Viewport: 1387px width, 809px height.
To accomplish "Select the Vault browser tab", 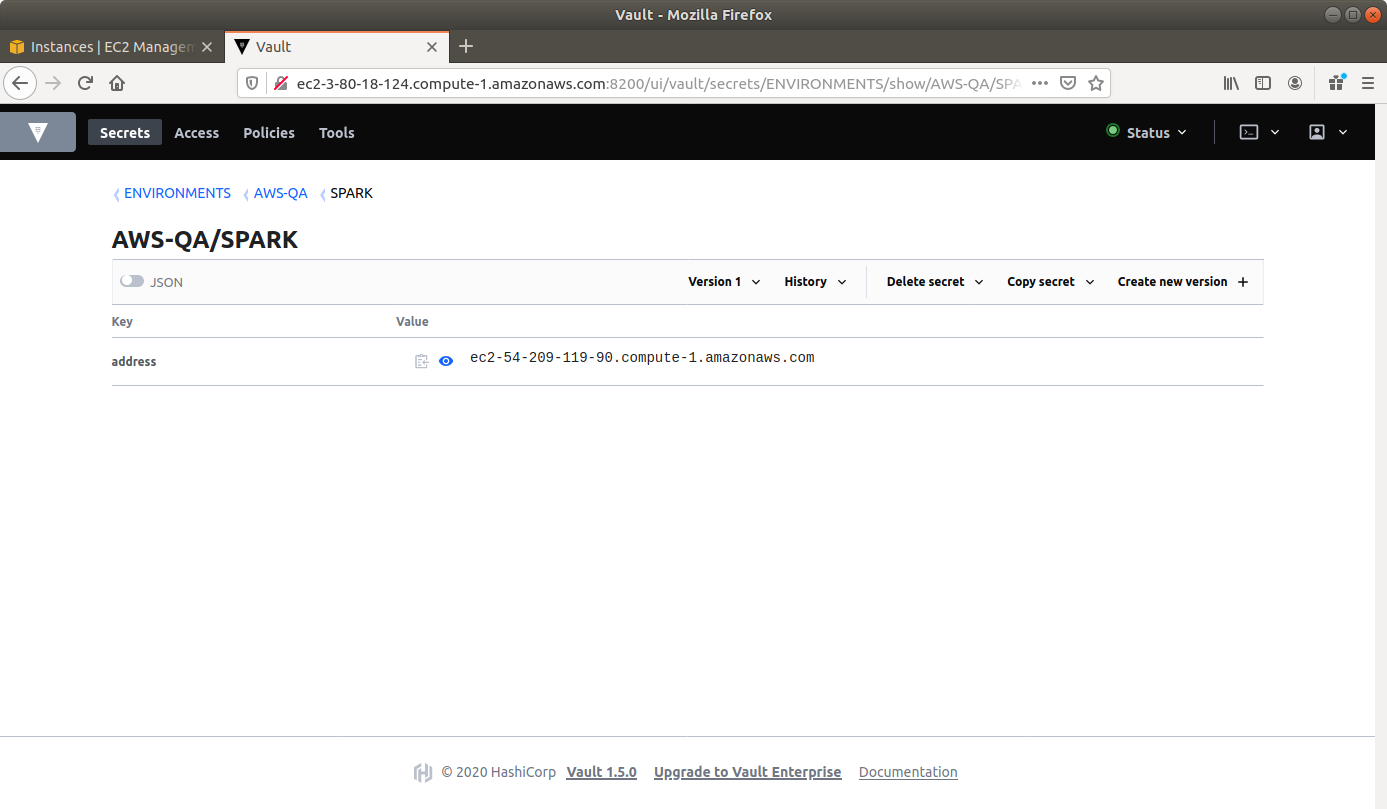I will [334, 47].
